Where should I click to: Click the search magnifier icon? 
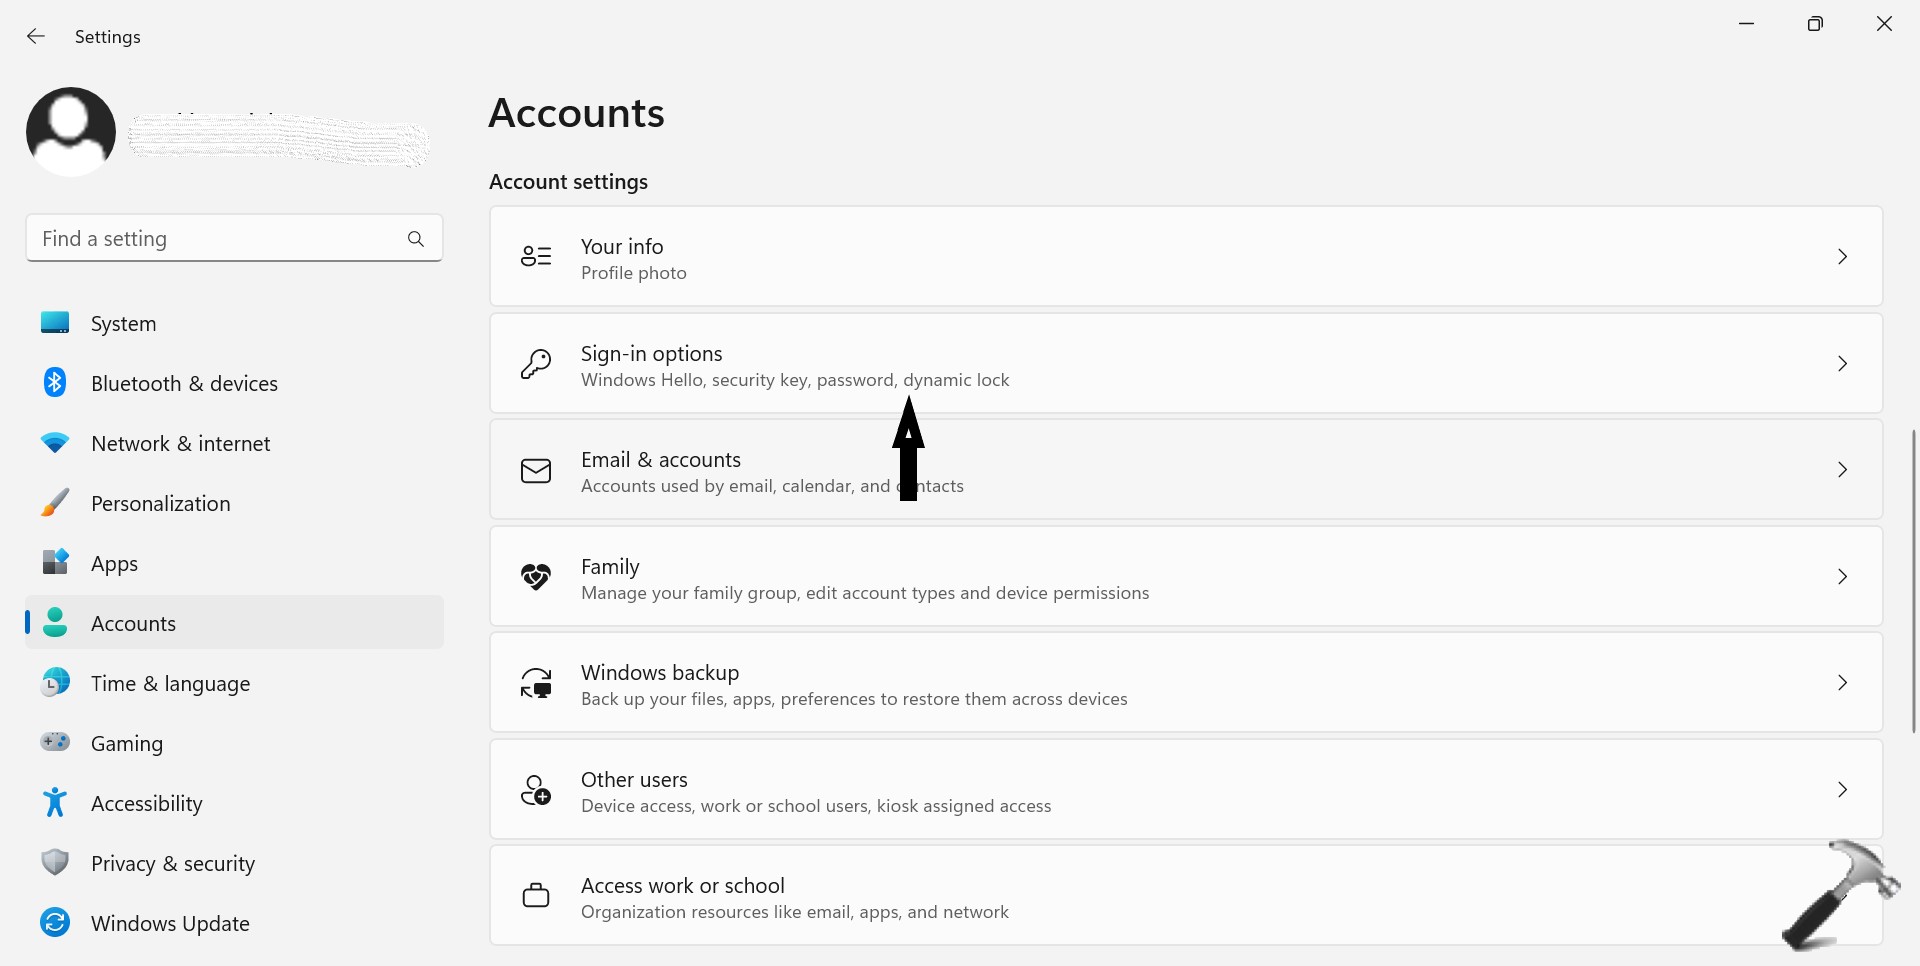pos(416,239)
